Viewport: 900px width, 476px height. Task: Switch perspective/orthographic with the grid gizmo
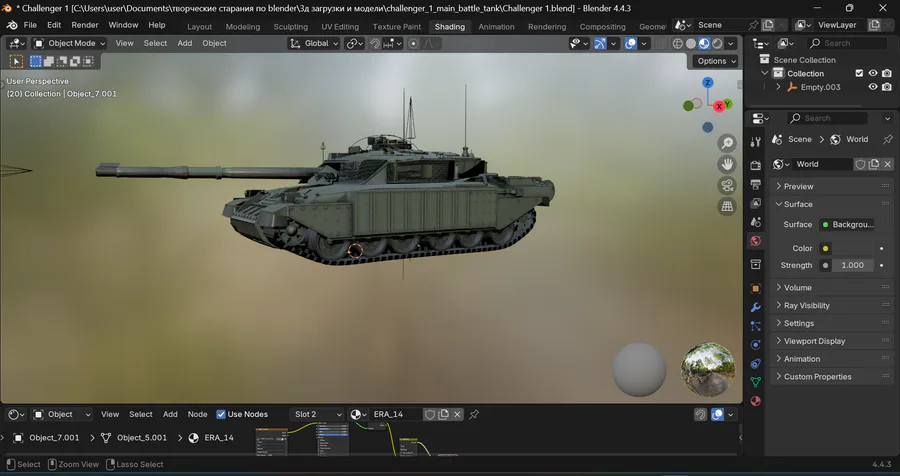727,206
